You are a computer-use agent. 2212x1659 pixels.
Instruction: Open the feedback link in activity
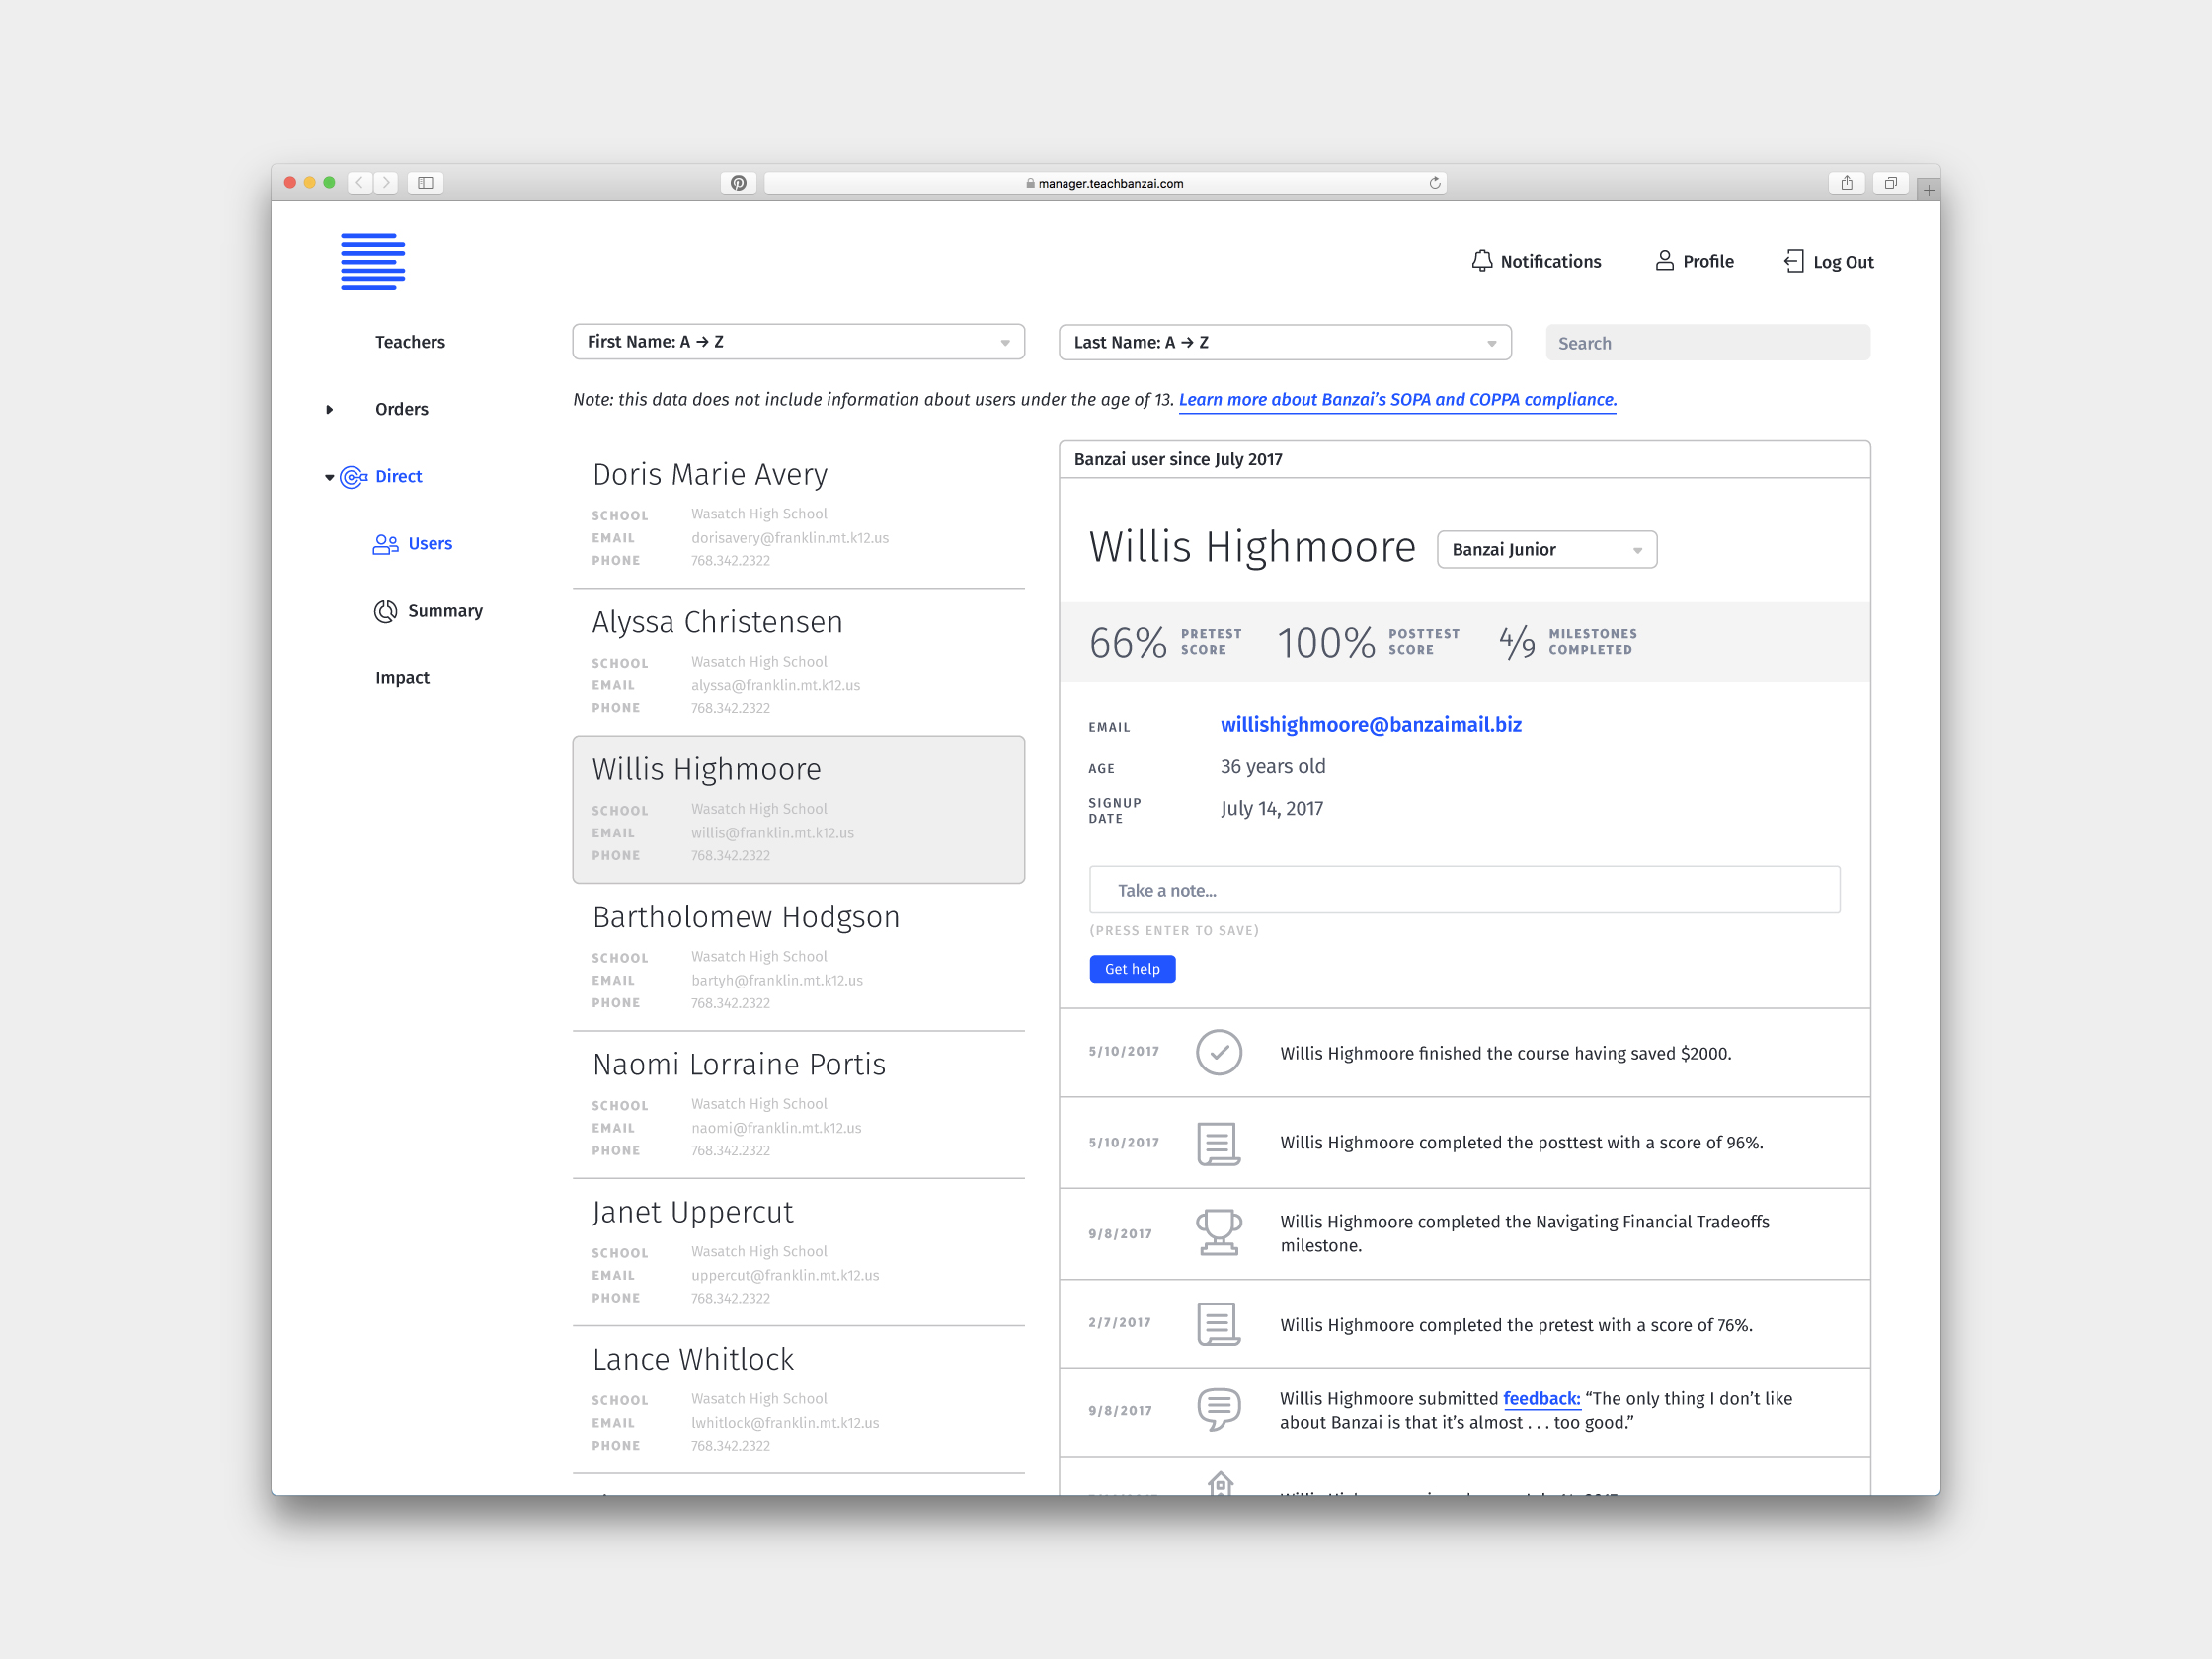pos(1541,1399)
